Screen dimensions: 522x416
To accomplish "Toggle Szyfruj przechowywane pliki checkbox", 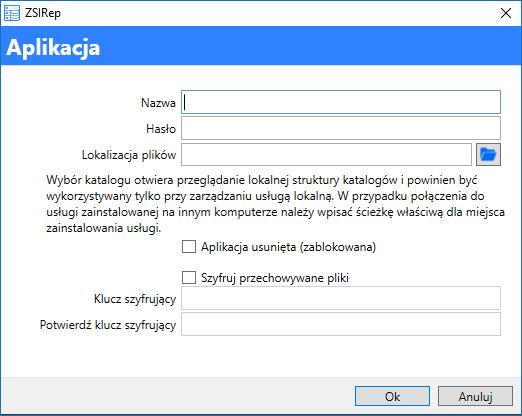I will (189, 278).
